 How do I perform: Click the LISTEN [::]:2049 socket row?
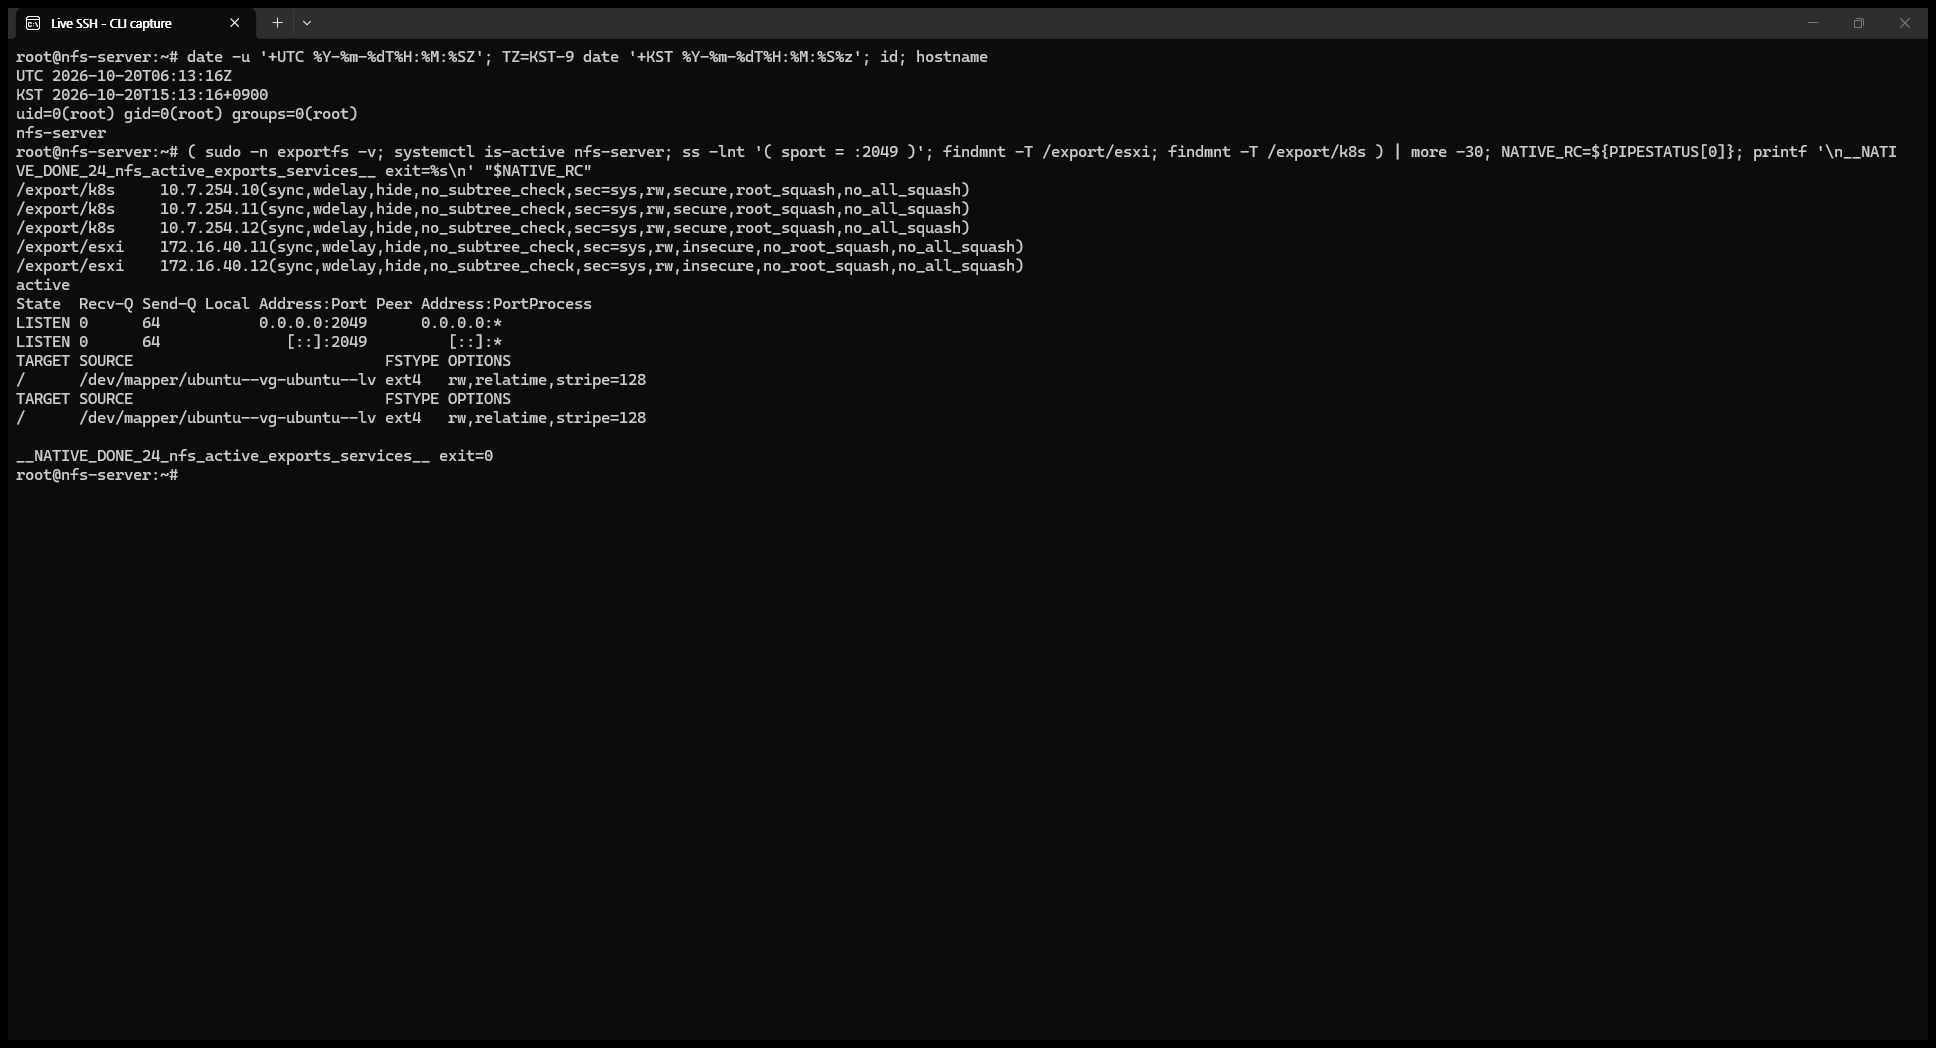tap(259, 342)
